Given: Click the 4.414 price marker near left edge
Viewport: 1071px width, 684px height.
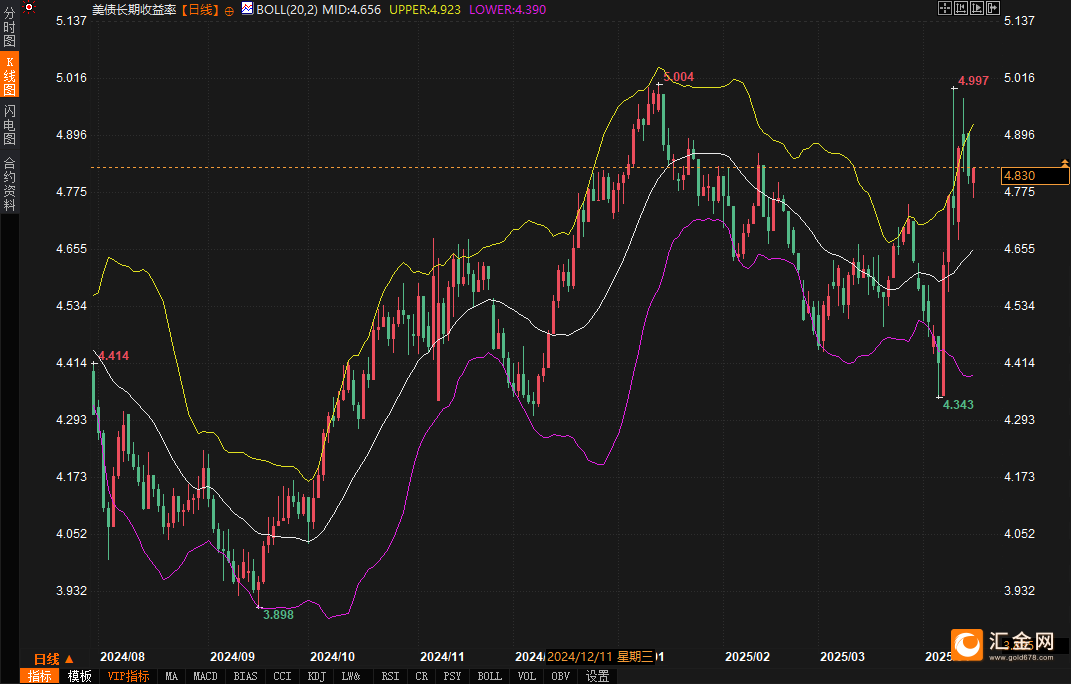Looking at the screenshot, I should tap(113, 355).
